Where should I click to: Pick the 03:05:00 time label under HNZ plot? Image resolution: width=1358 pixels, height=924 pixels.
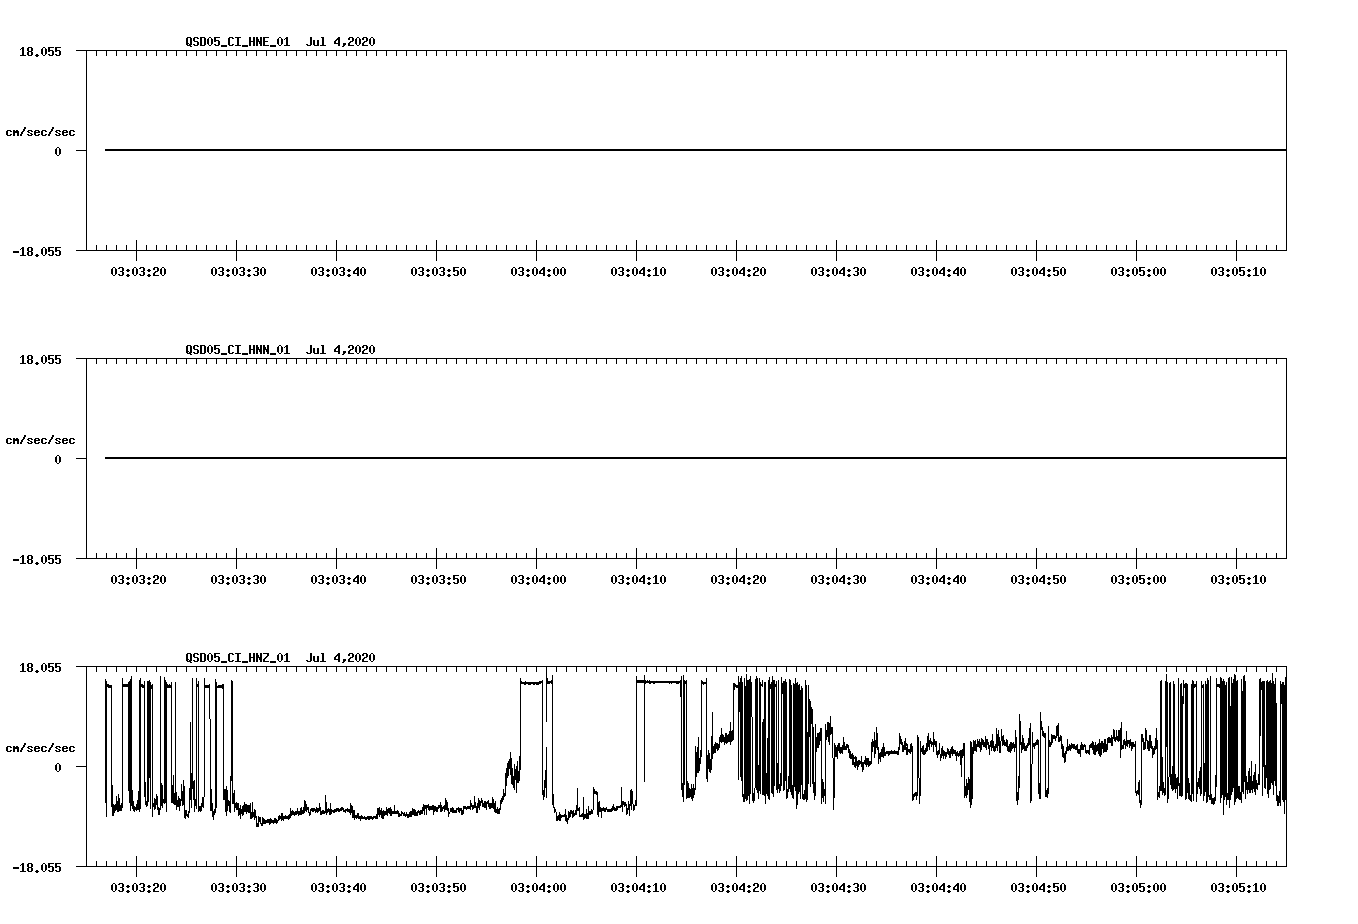tap(1138, 887)
